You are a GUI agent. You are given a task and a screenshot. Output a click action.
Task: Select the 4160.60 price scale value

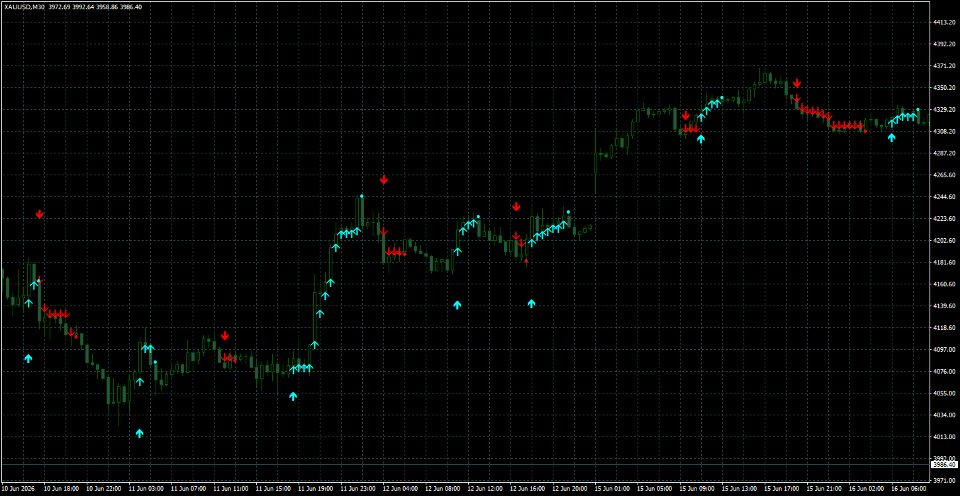click(945, 284)
